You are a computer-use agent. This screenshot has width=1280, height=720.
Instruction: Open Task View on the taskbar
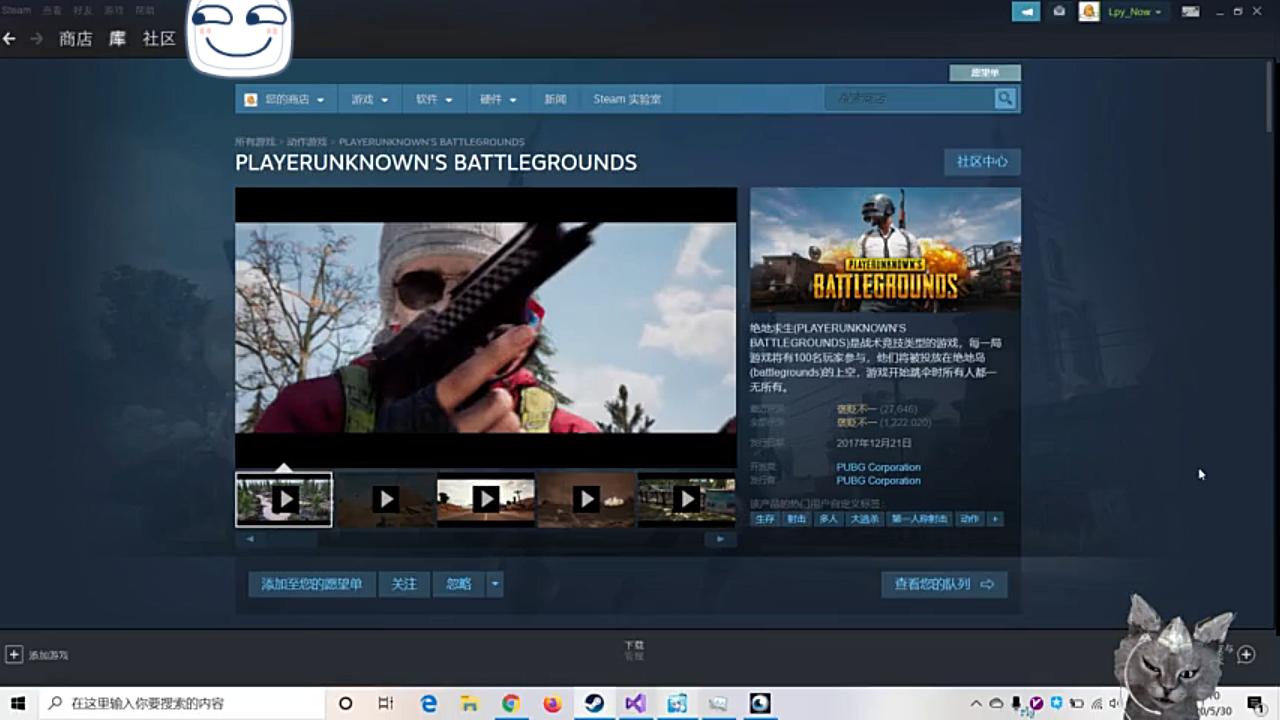click(386, 704)
